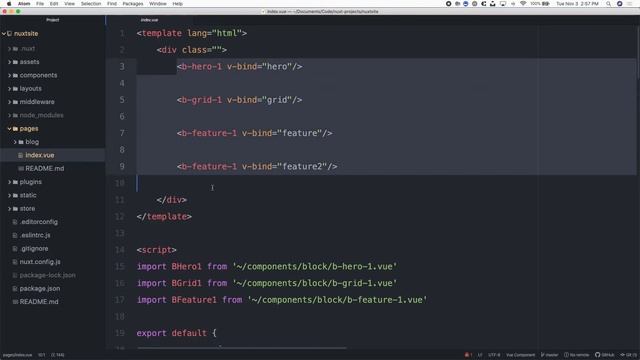Open the AirPlay display icon in menu bar
The width and height of the screenshot is (640, 360).
tap(503, 4)
